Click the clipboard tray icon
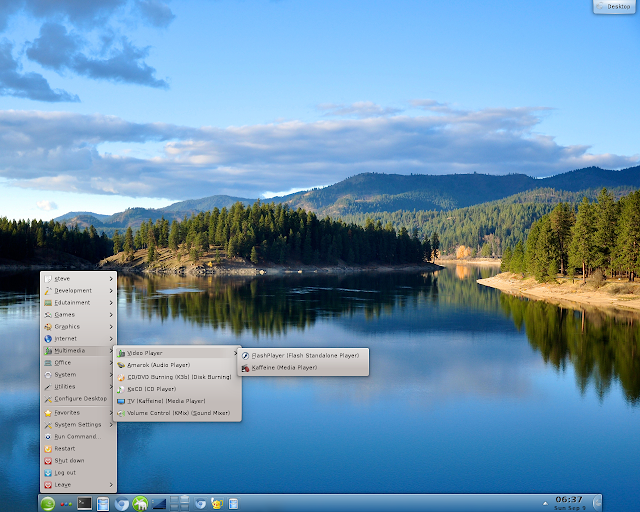This screenshot has width=640, height=512. [233, 504]
